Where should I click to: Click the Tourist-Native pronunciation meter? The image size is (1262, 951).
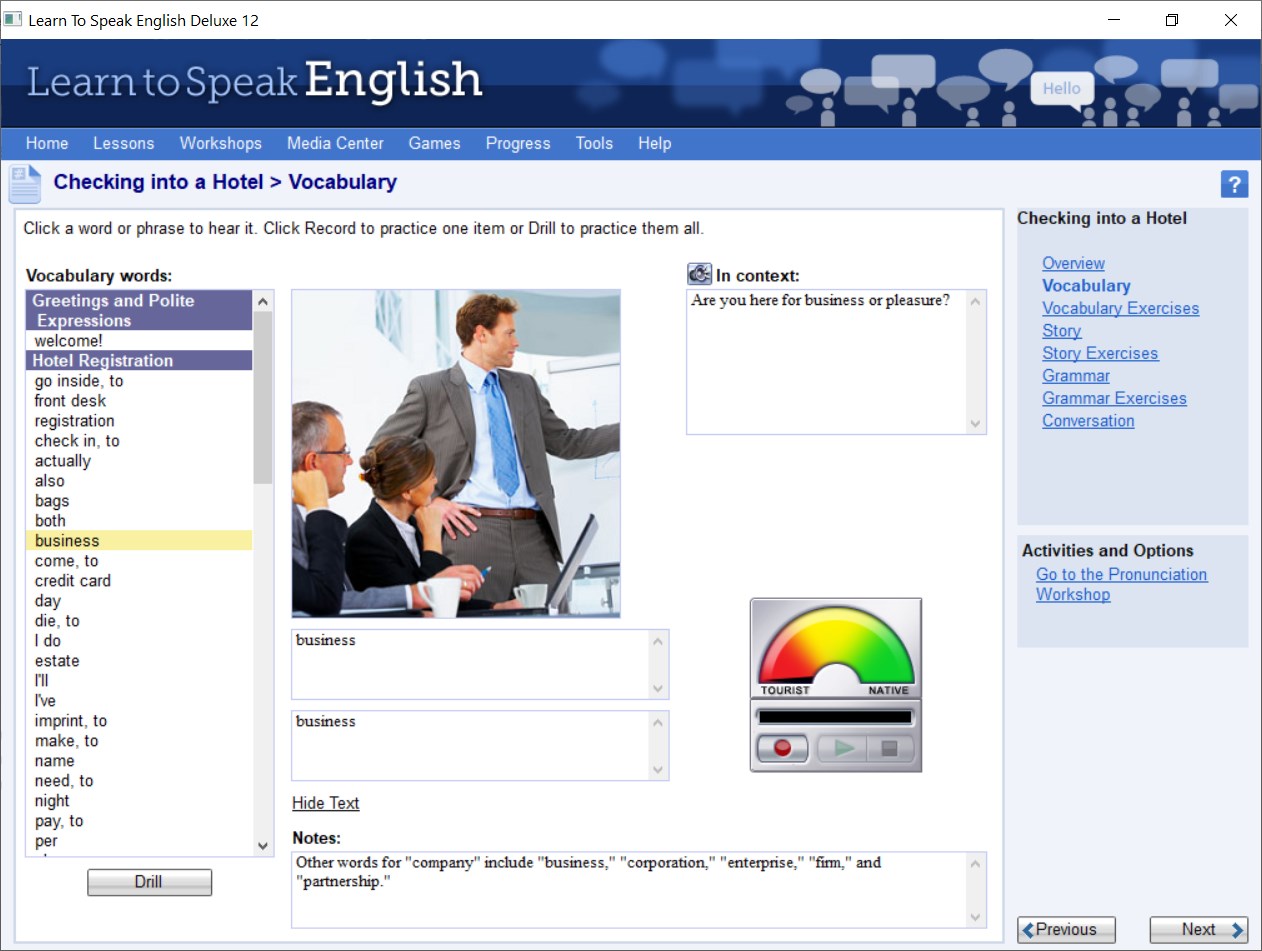(x=835, y=645)
